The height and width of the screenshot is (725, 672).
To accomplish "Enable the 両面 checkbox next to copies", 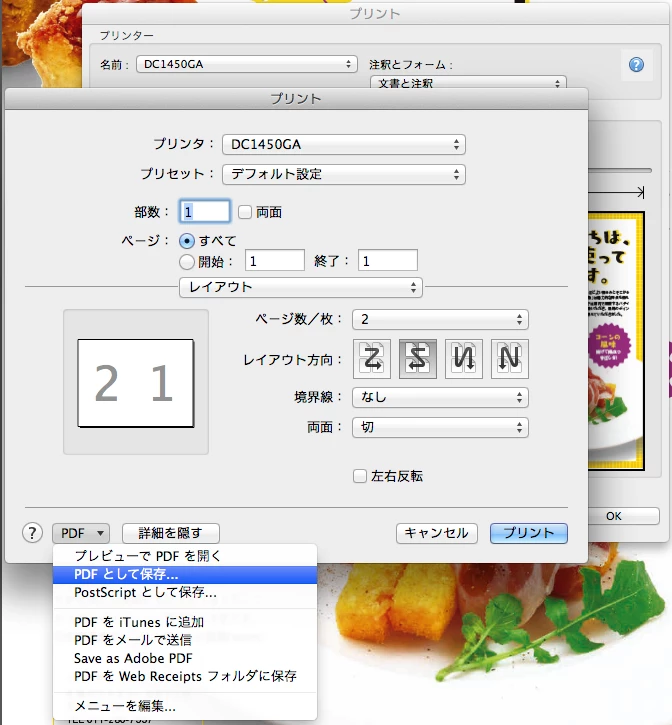I will (245, 212).
